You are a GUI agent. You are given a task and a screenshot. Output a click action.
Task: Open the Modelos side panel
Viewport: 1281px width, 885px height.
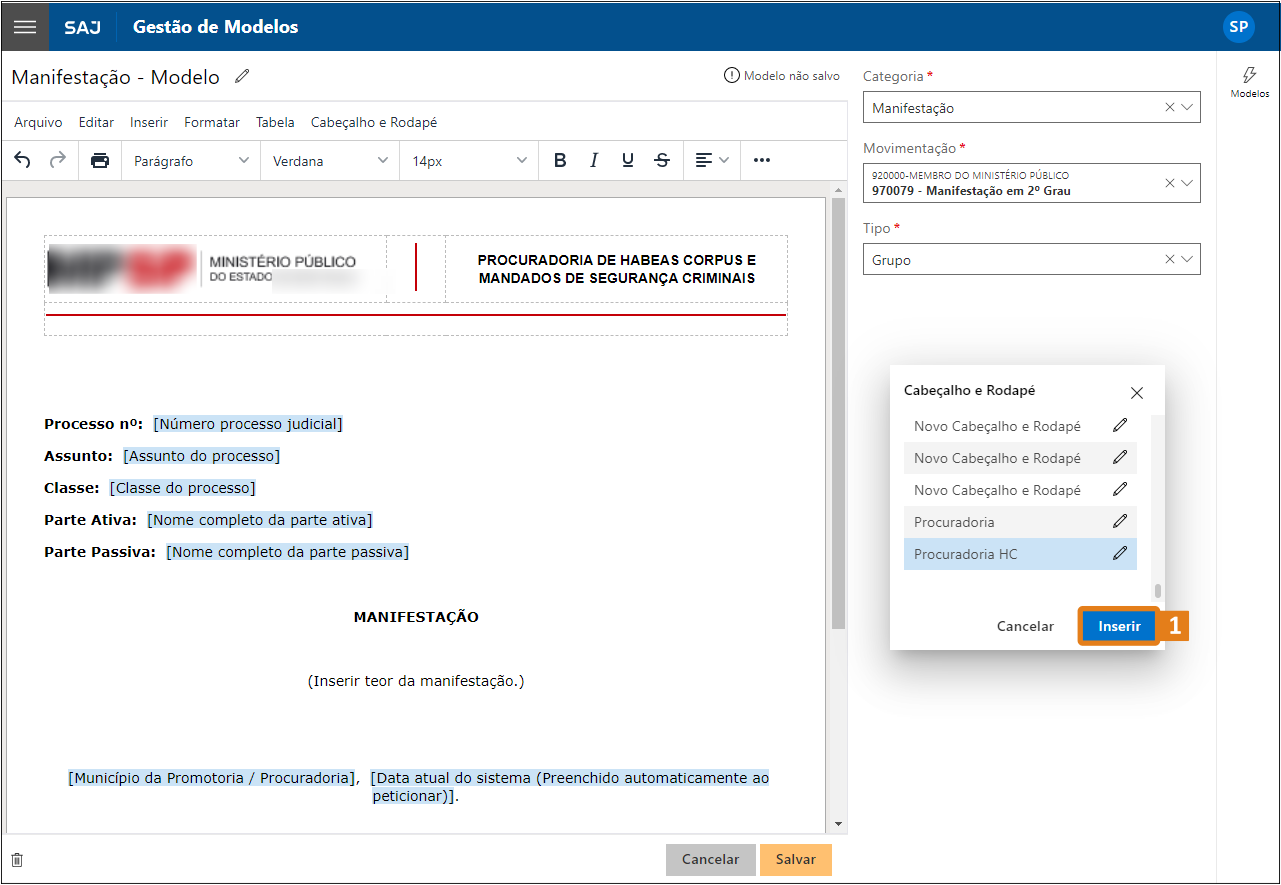(1249, 82)
